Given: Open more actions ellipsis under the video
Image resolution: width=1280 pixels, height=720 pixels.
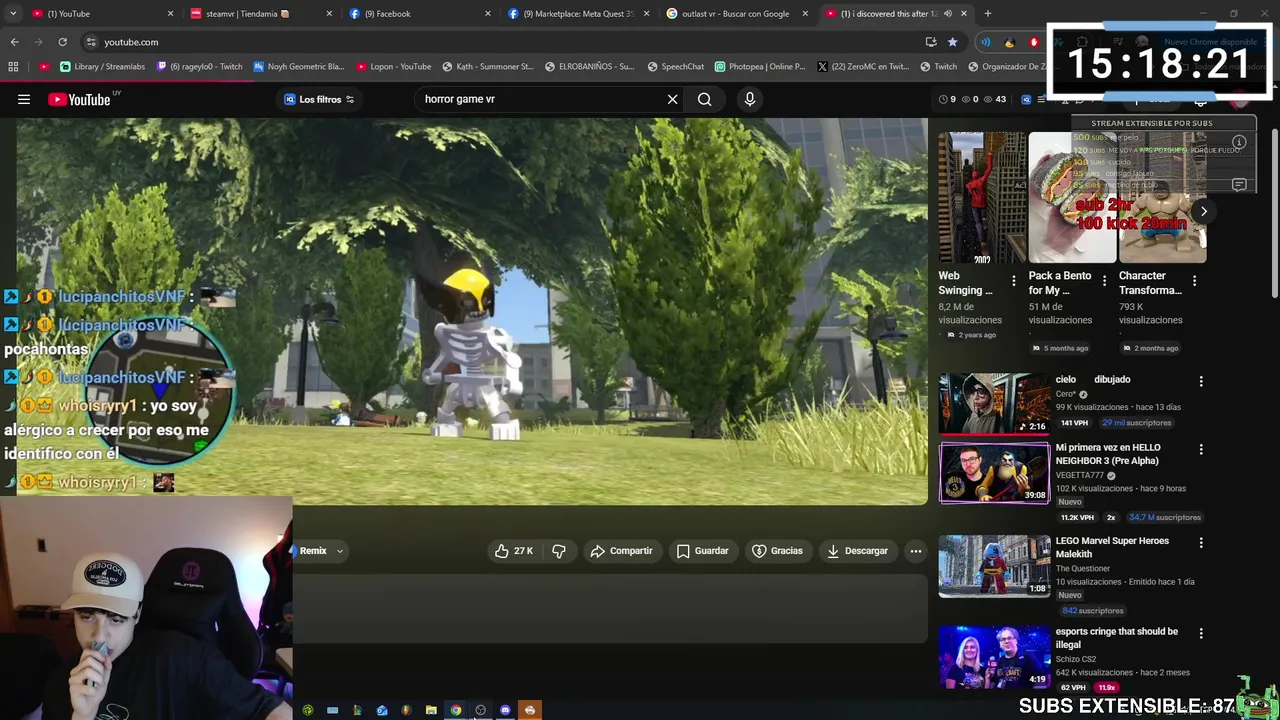Looking at the screenshot, I should tap(915, 551).
